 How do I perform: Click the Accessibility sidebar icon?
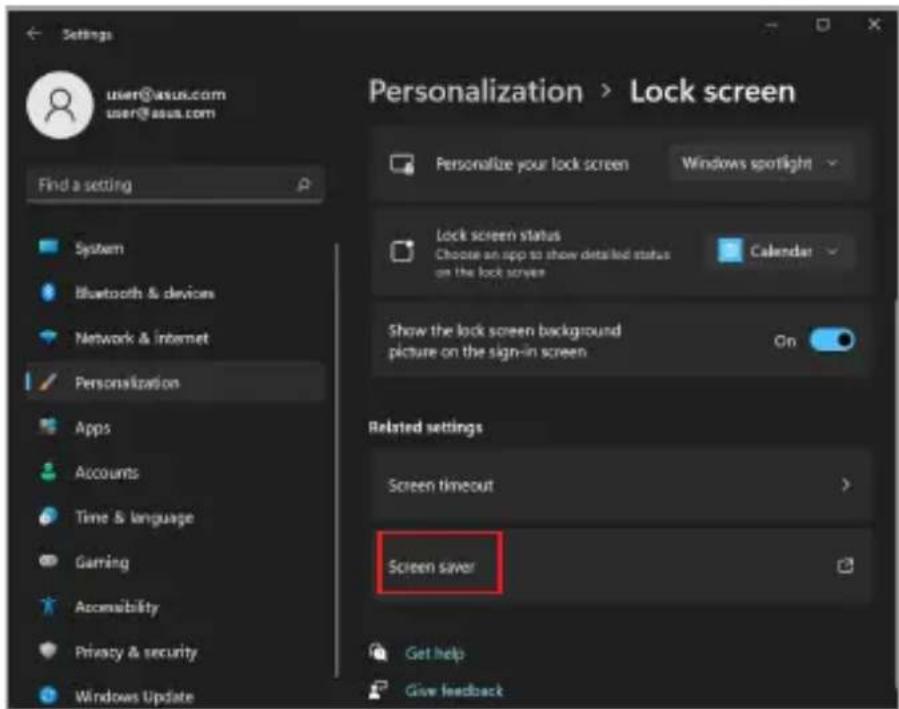49,606
